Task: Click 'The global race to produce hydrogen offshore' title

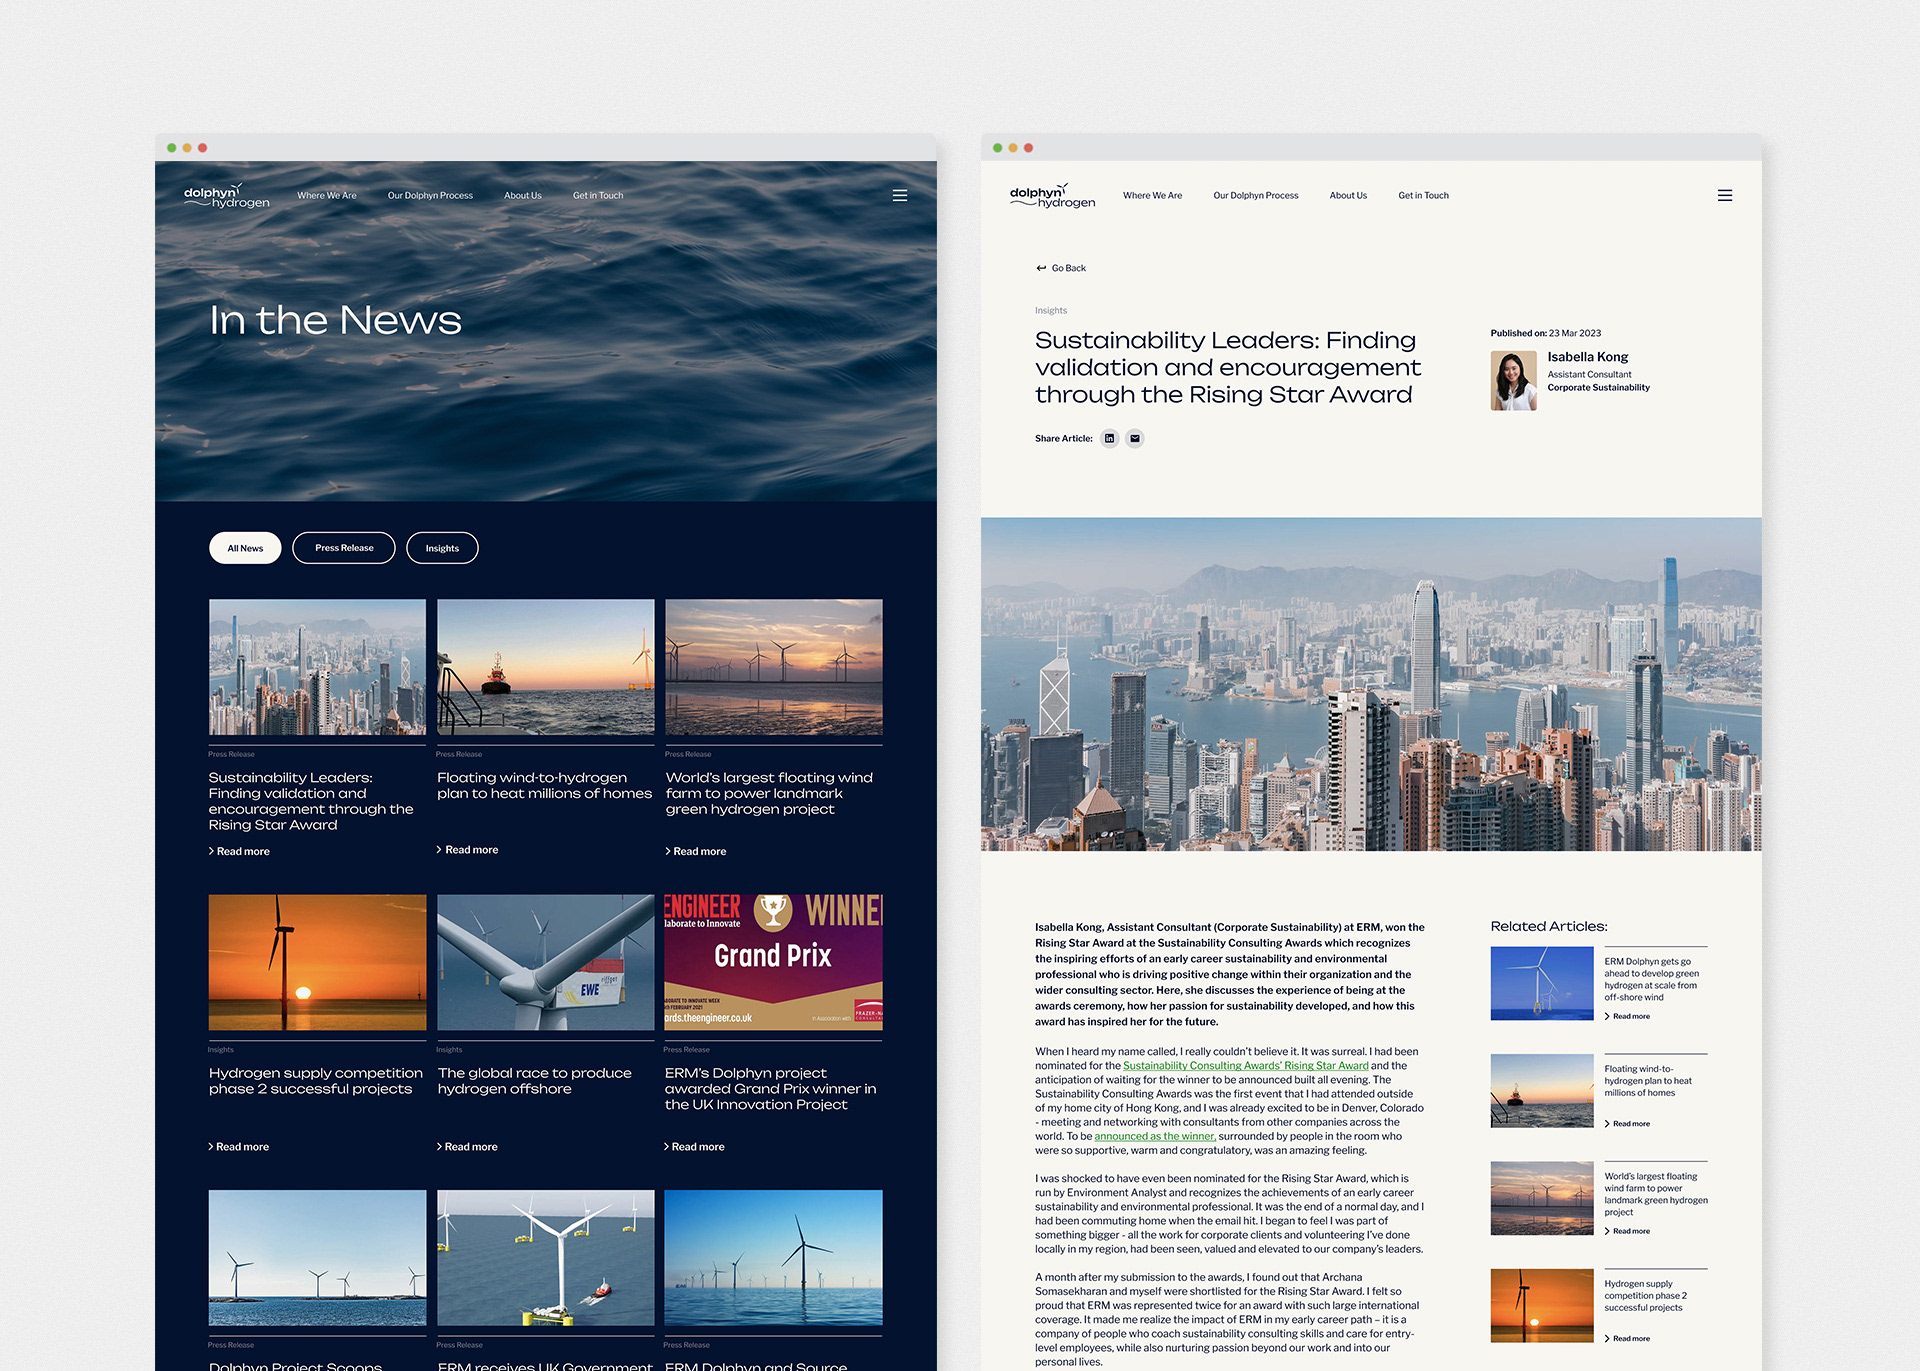Action: click(535, 1080)
